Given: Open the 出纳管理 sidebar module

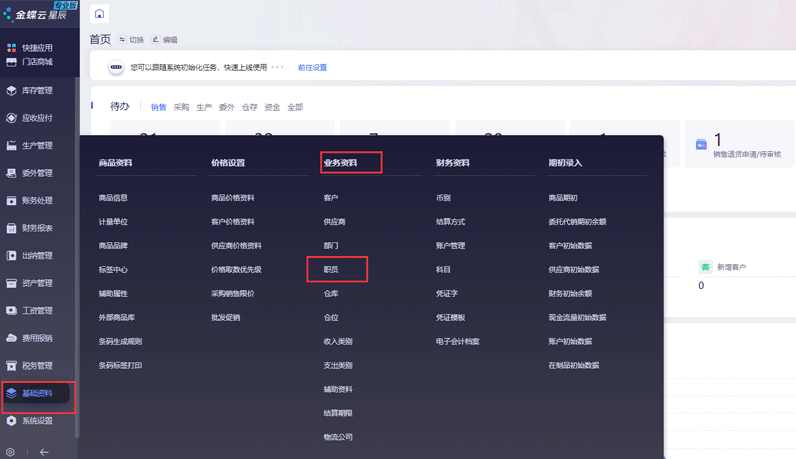Looking at the screenshot, I should [x=37, y=255].
